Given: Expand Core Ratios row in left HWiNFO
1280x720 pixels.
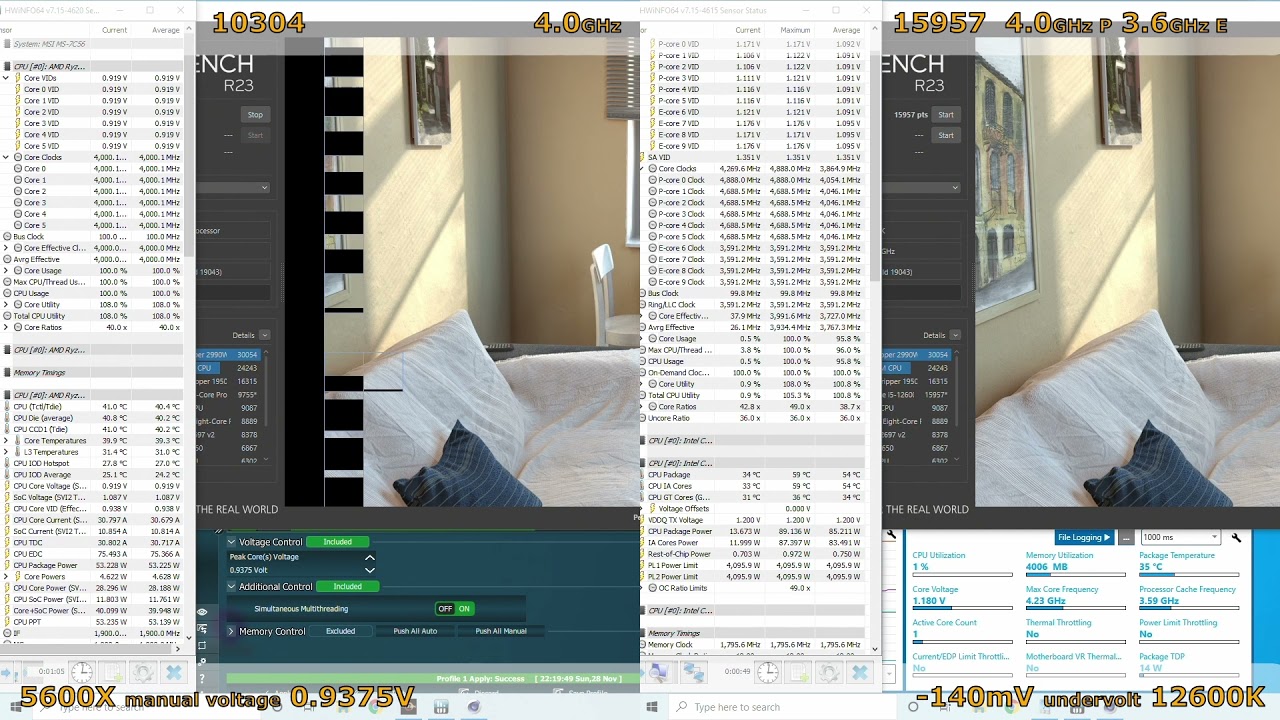Looking at the screenshot, I should point(6,327).
